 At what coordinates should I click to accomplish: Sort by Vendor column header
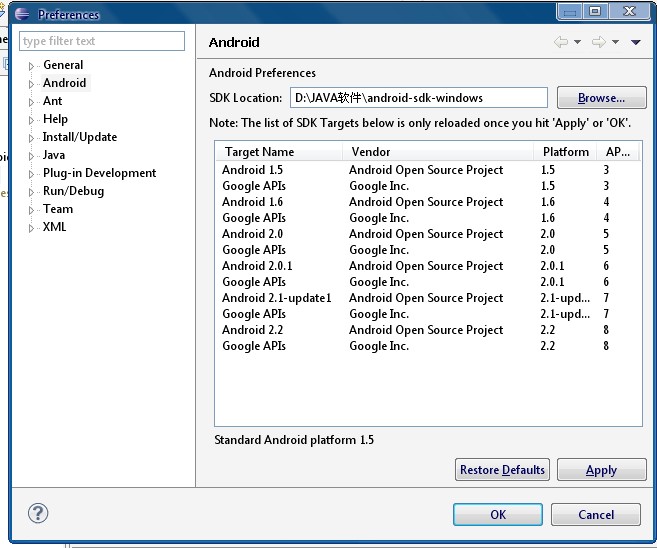(438, 152)
